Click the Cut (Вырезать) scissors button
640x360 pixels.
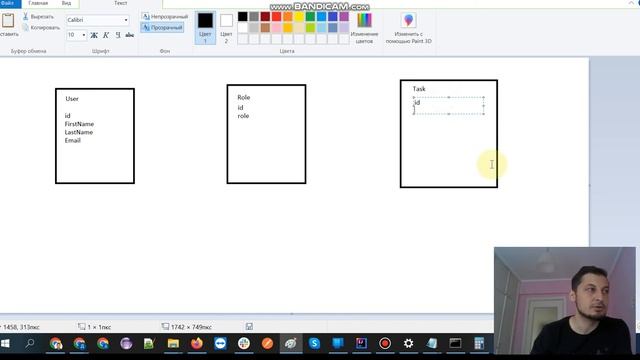38,17
